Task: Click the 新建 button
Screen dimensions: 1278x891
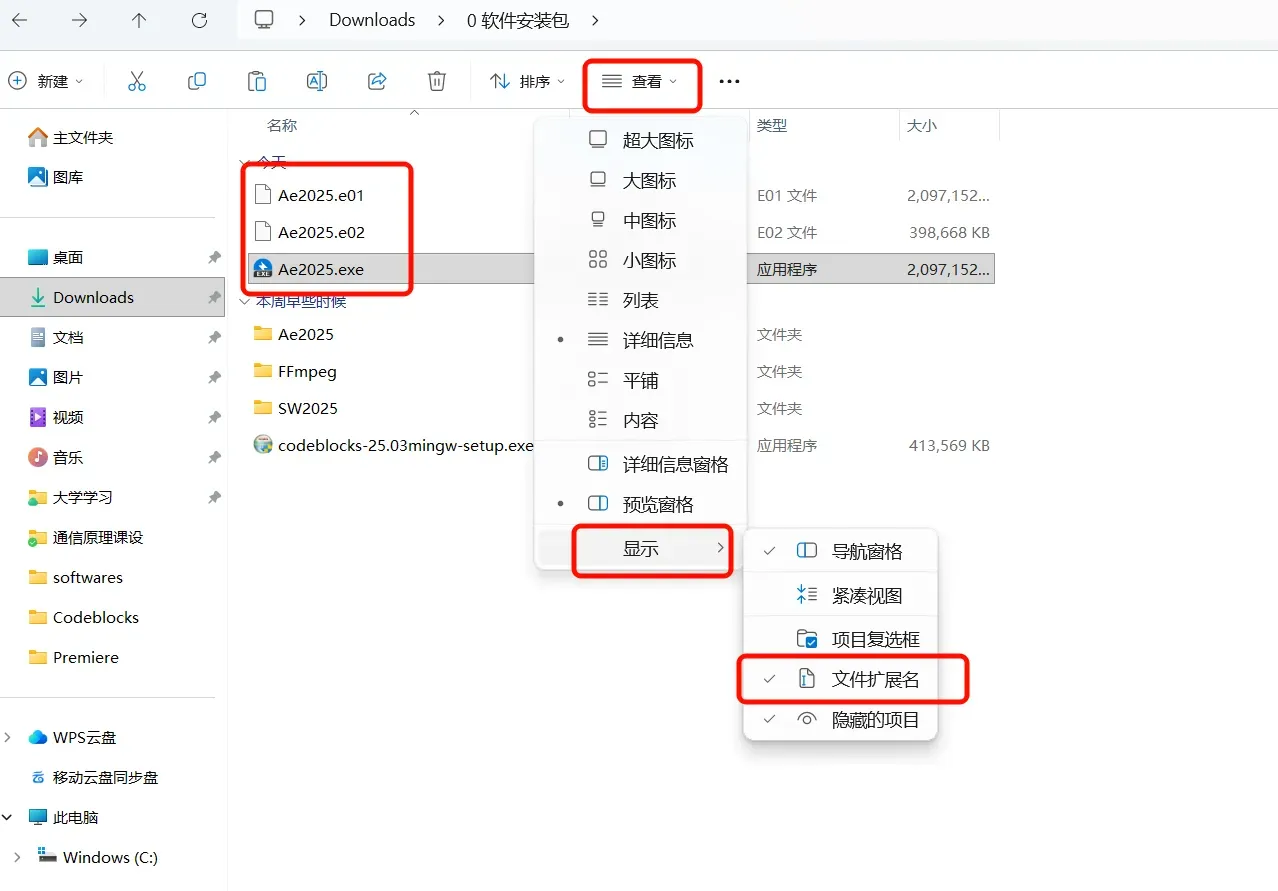Action: click(x=46, y=81)
